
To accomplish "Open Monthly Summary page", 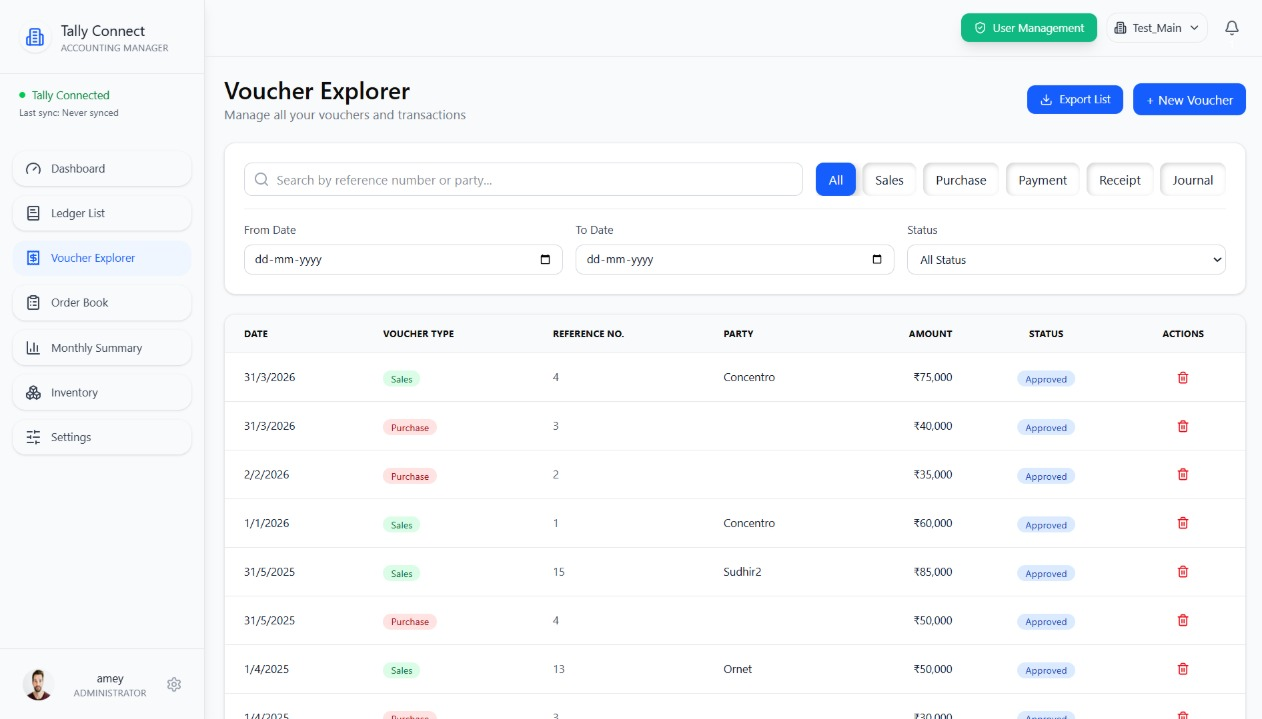I will [102, 348].
